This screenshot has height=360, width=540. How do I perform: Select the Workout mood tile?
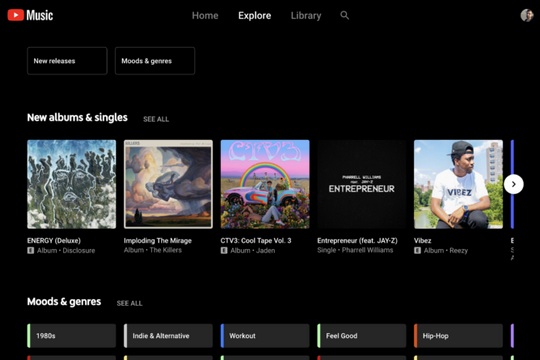point(265,336)
